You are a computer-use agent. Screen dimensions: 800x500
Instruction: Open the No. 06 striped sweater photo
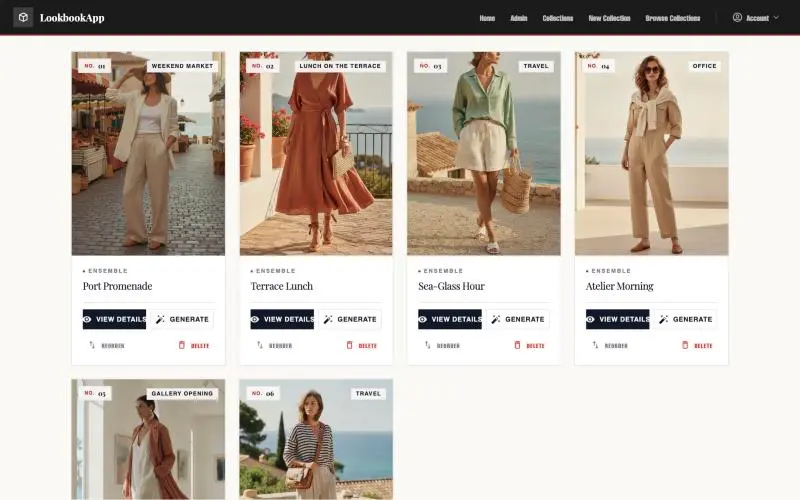pos(316,439)
